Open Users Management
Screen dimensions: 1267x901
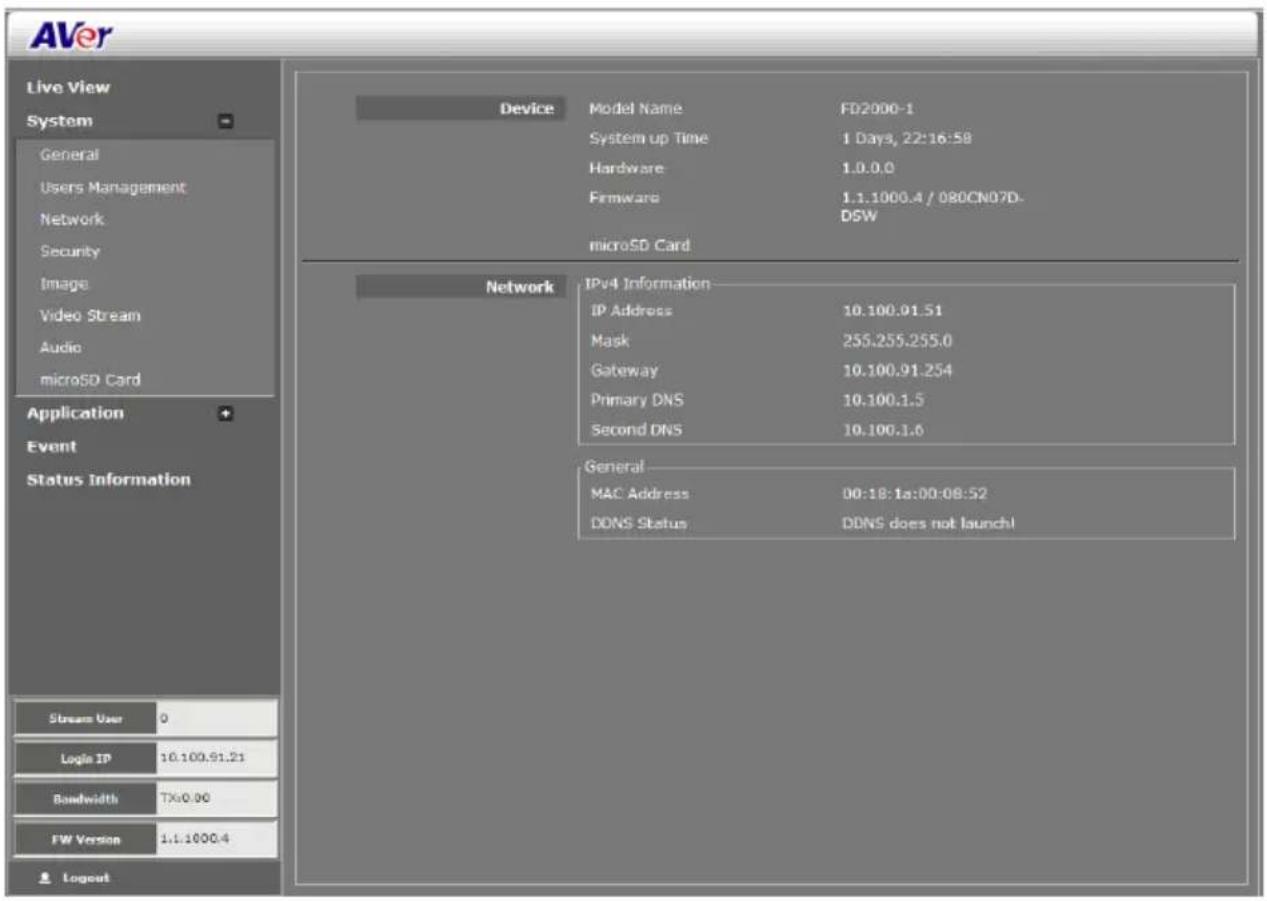click(112, 187)
